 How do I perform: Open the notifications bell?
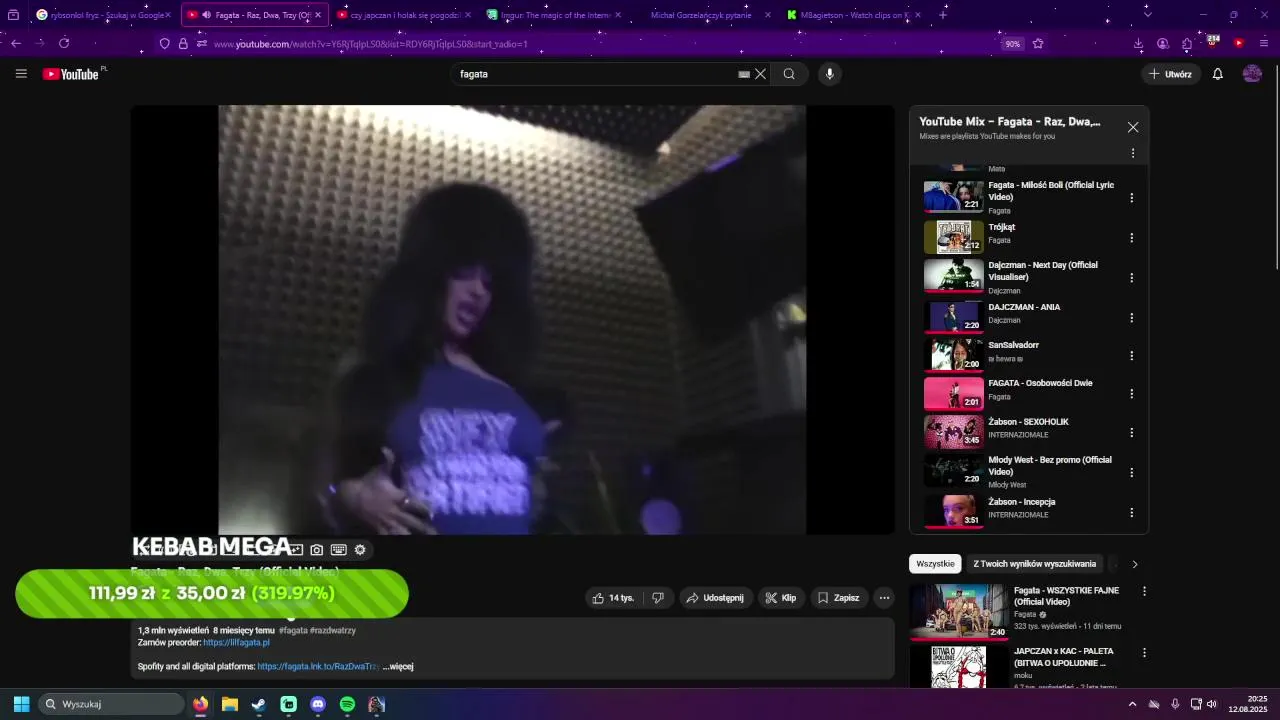(x=1217, y=74)
